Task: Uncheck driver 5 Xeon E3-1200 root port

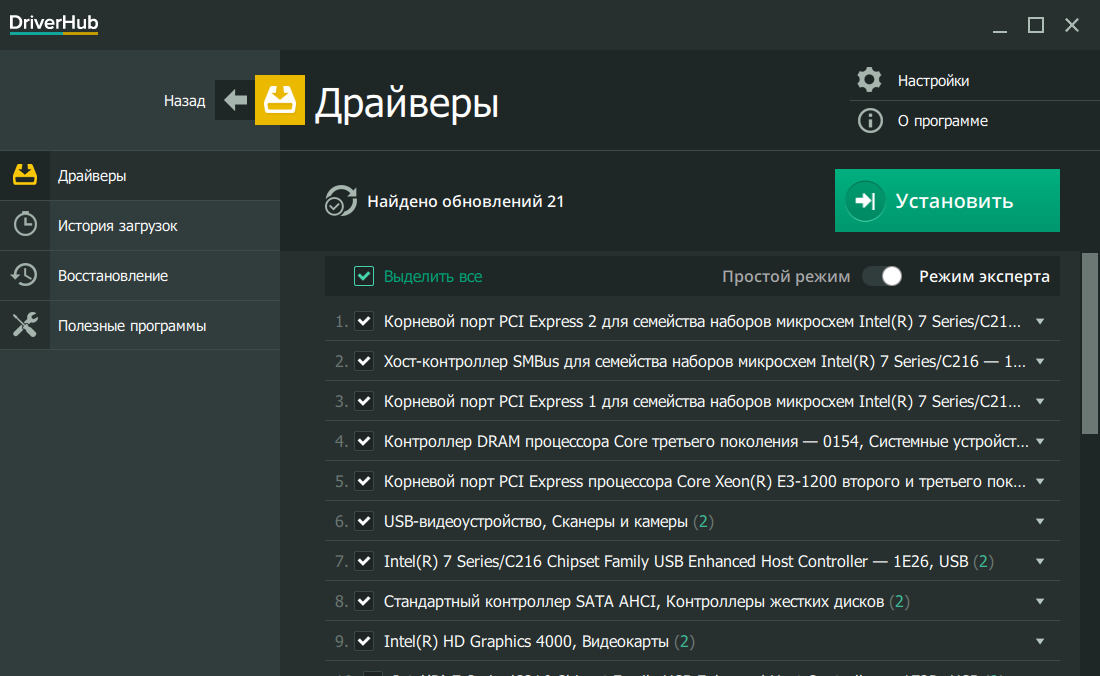Action: (x=363, y=482)
